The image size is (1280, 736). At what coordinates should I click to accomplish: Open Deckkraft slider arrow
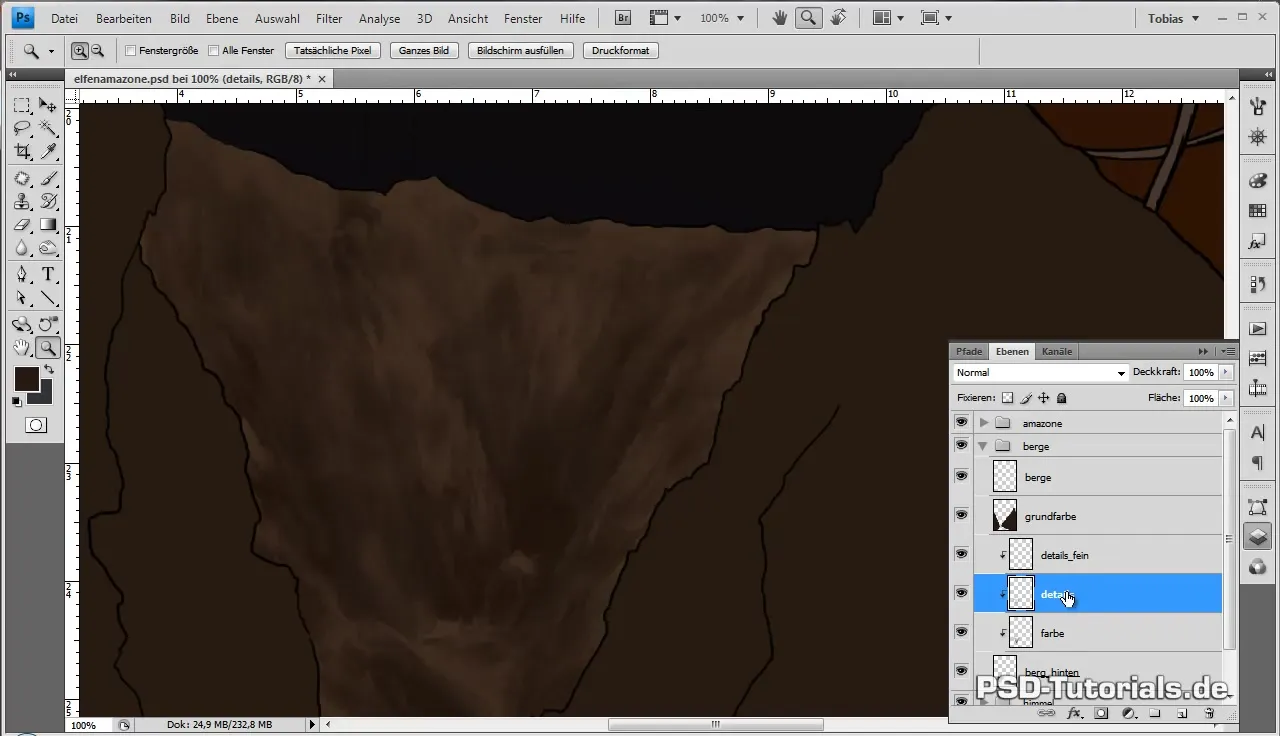click(x=1226, y=372)
